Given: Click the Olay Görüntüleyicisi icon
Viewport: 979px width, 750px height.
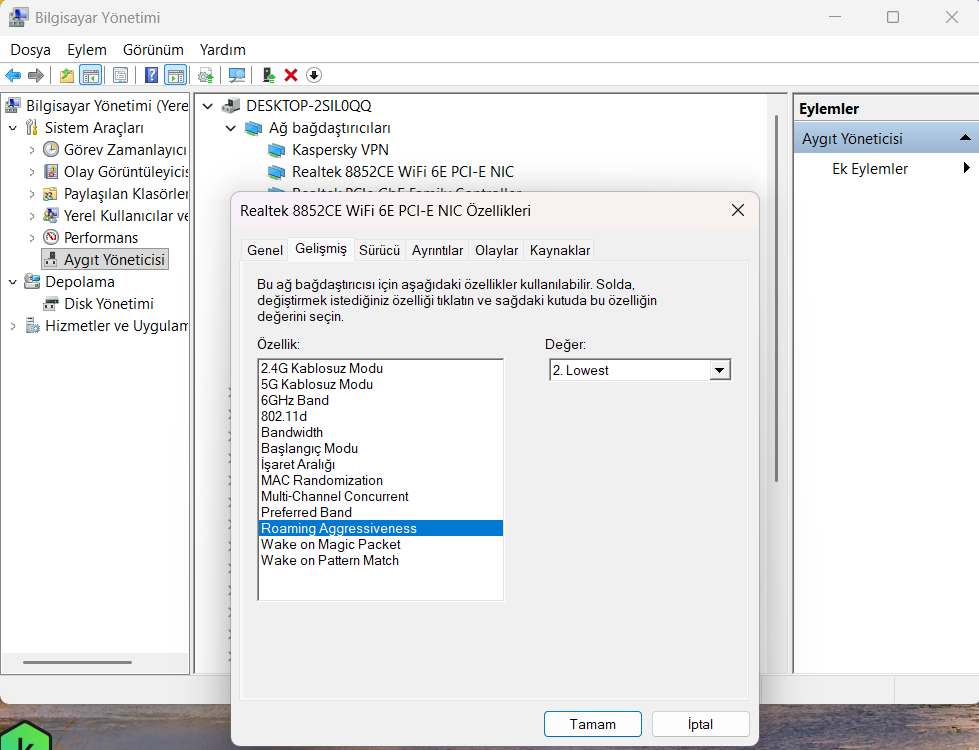Looking at the screenshot, I should [x=51, y=172].
